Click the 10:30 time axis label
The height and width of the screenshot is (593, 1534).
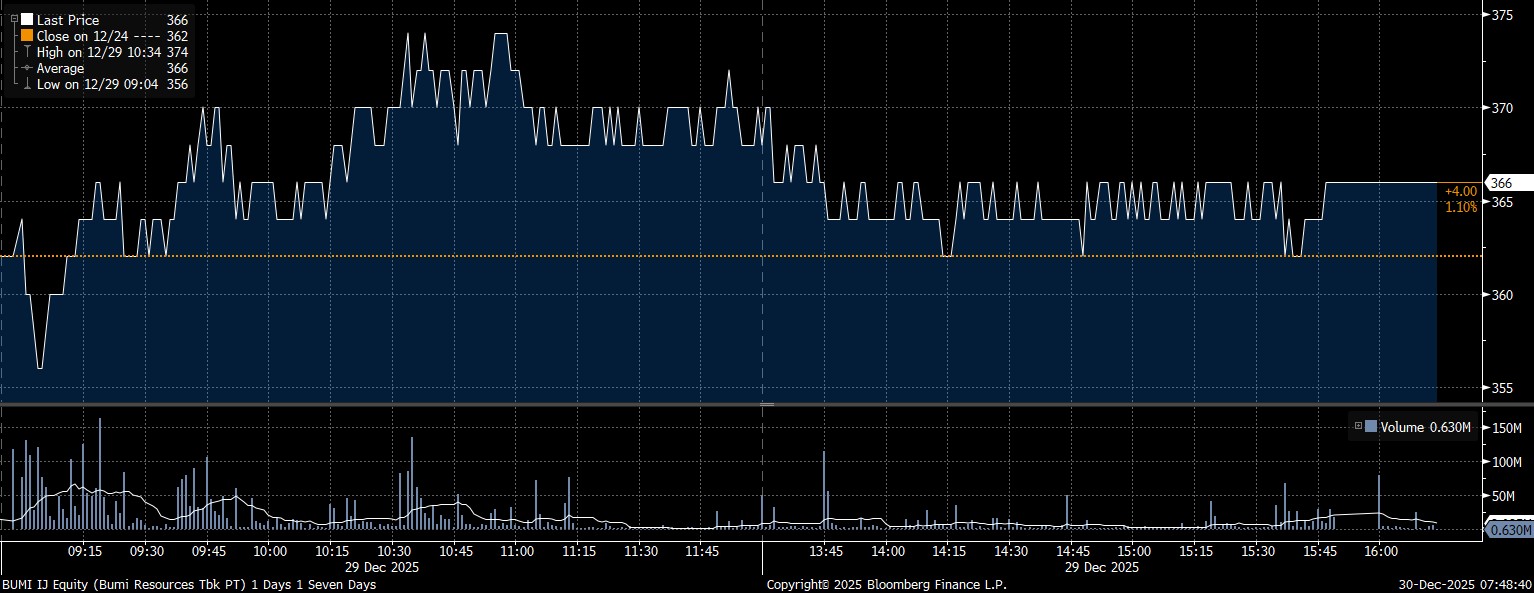[393, 551]
